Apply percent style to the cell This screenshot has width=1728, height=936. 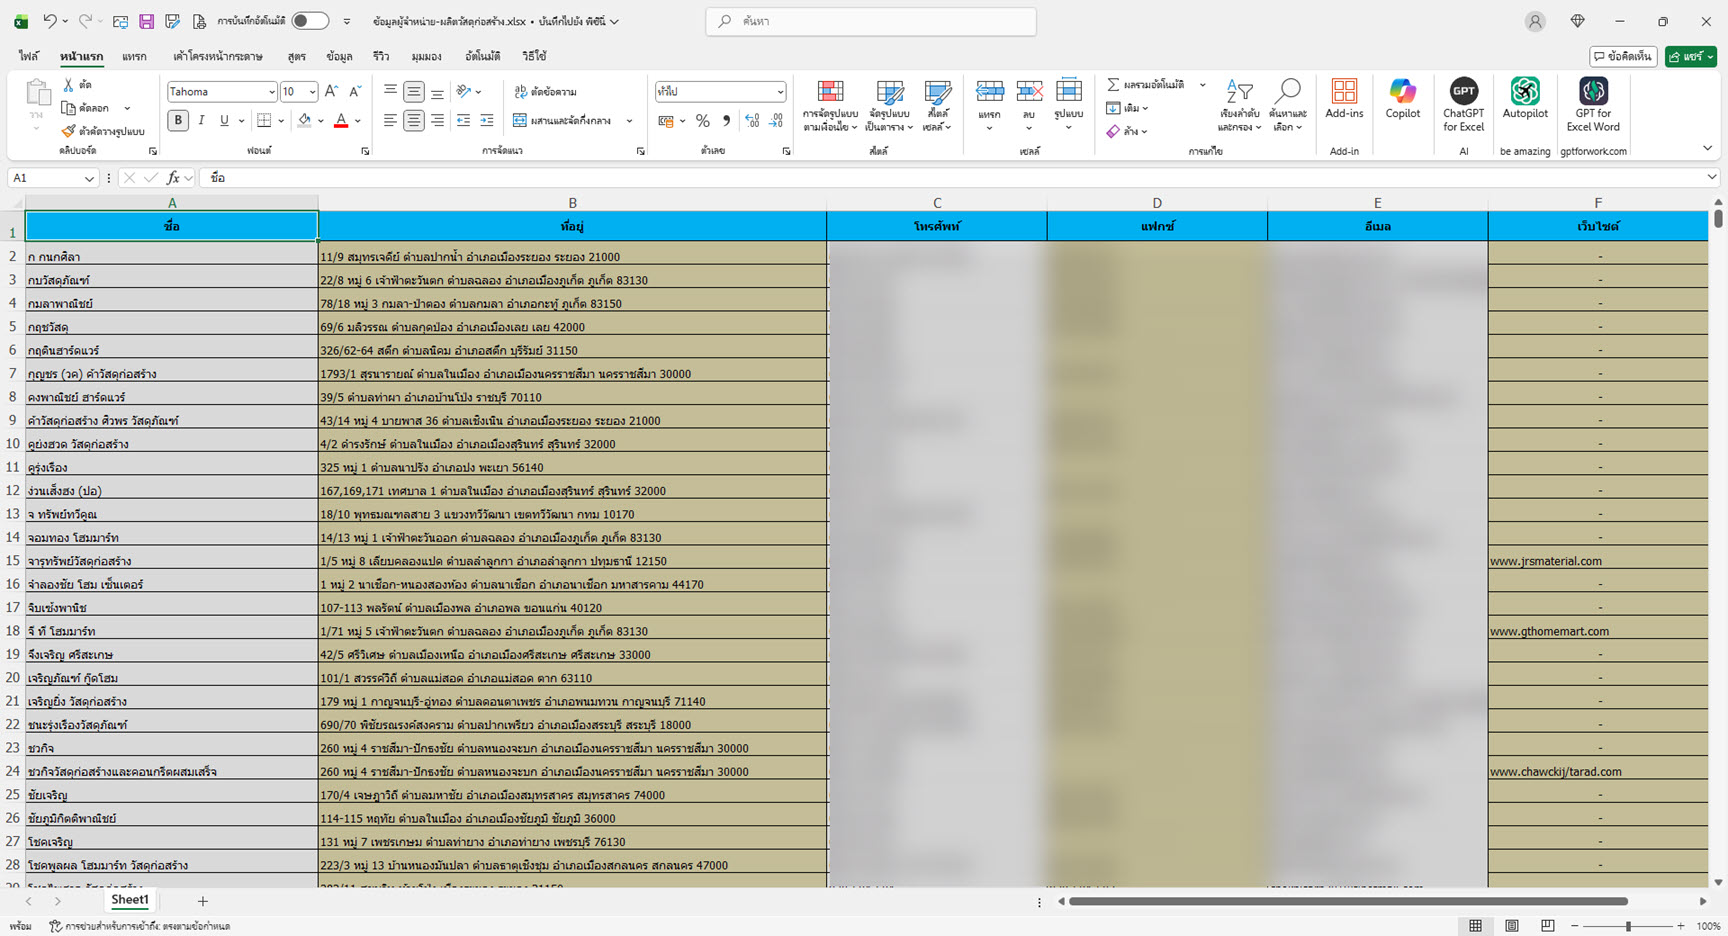point(703,121)
